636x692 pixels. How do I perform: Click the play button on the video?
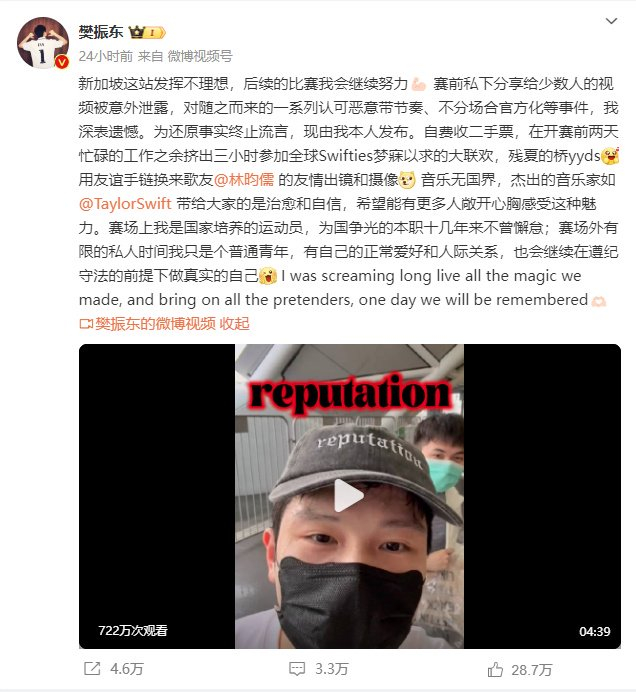coord(348,495)
